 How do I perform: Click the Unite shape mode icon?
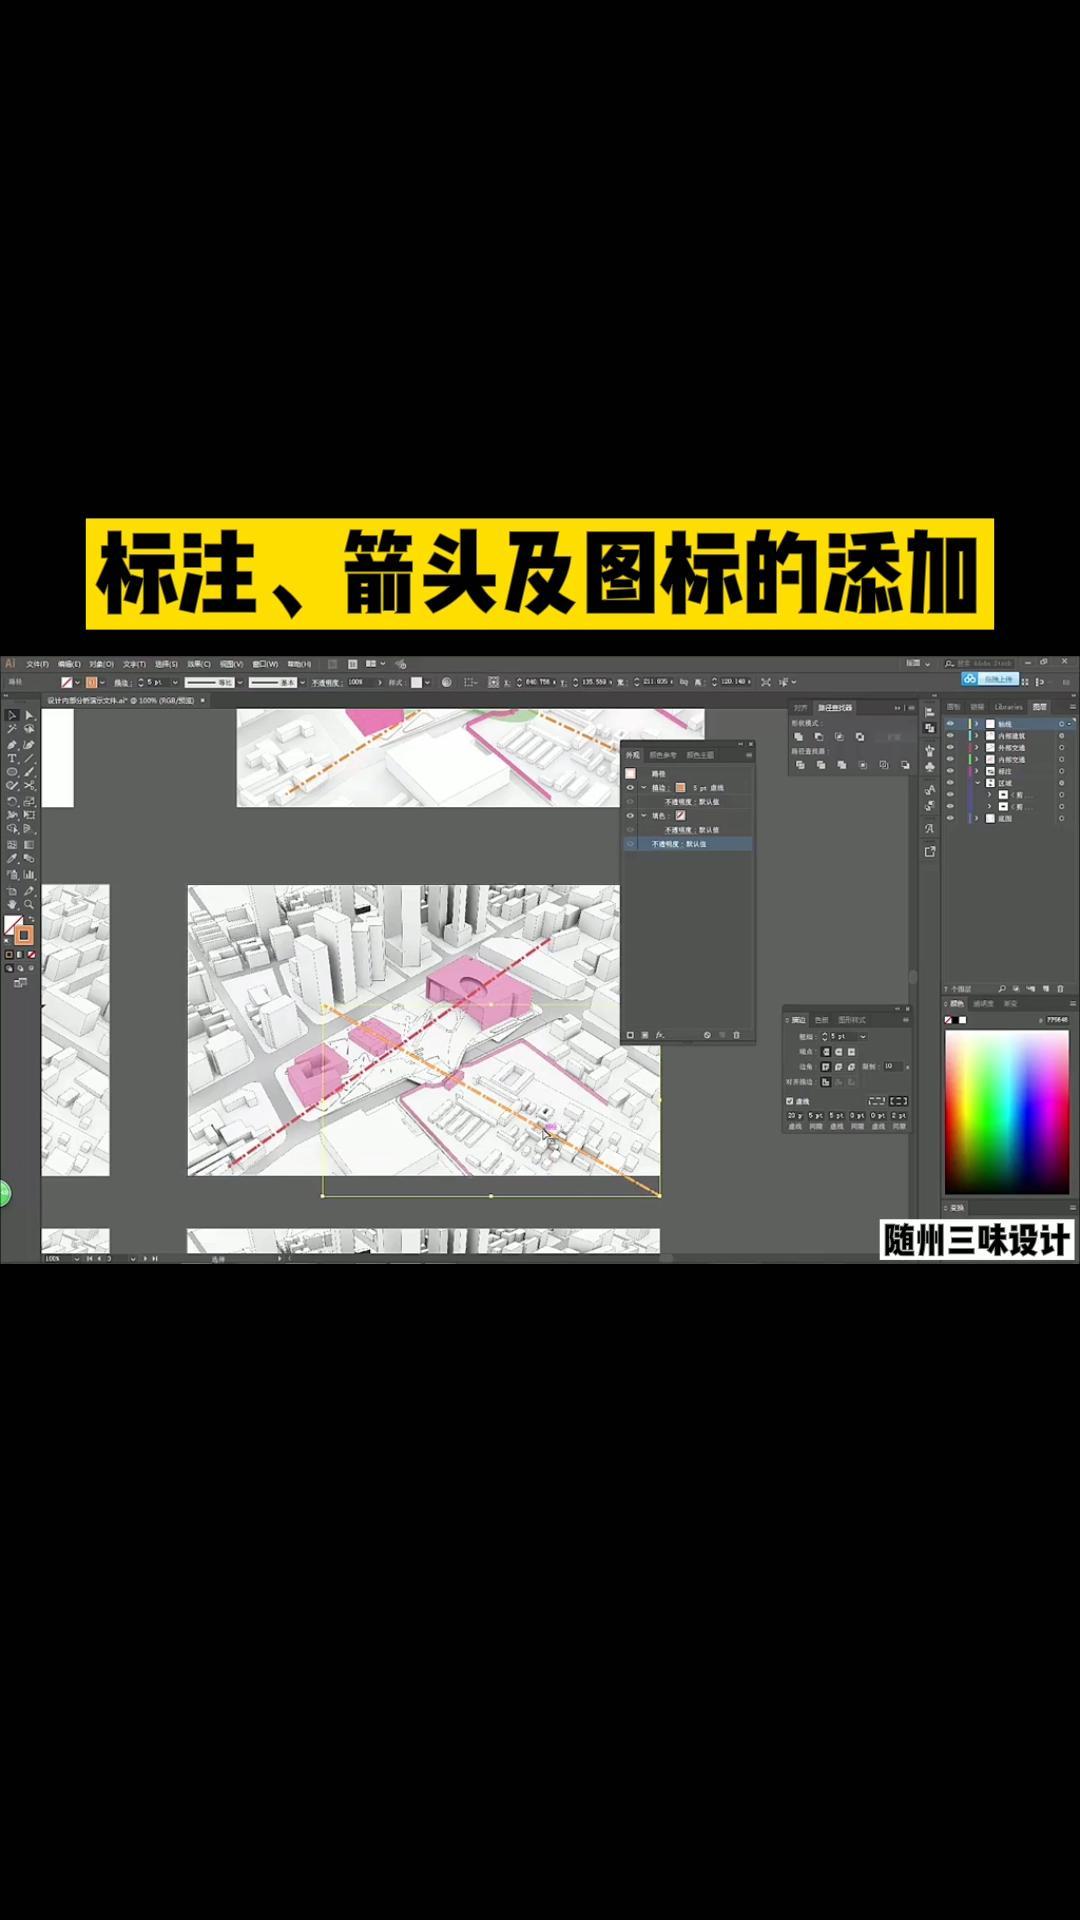(798, 737)
